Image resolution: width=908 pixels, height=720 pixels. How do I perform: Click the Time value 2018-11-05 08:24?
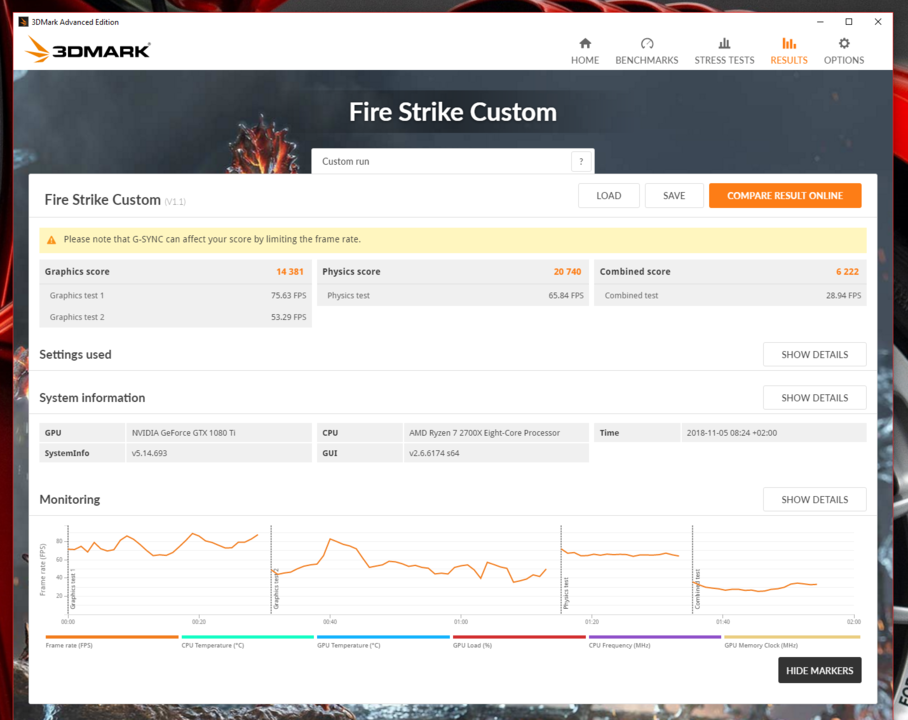731,433
